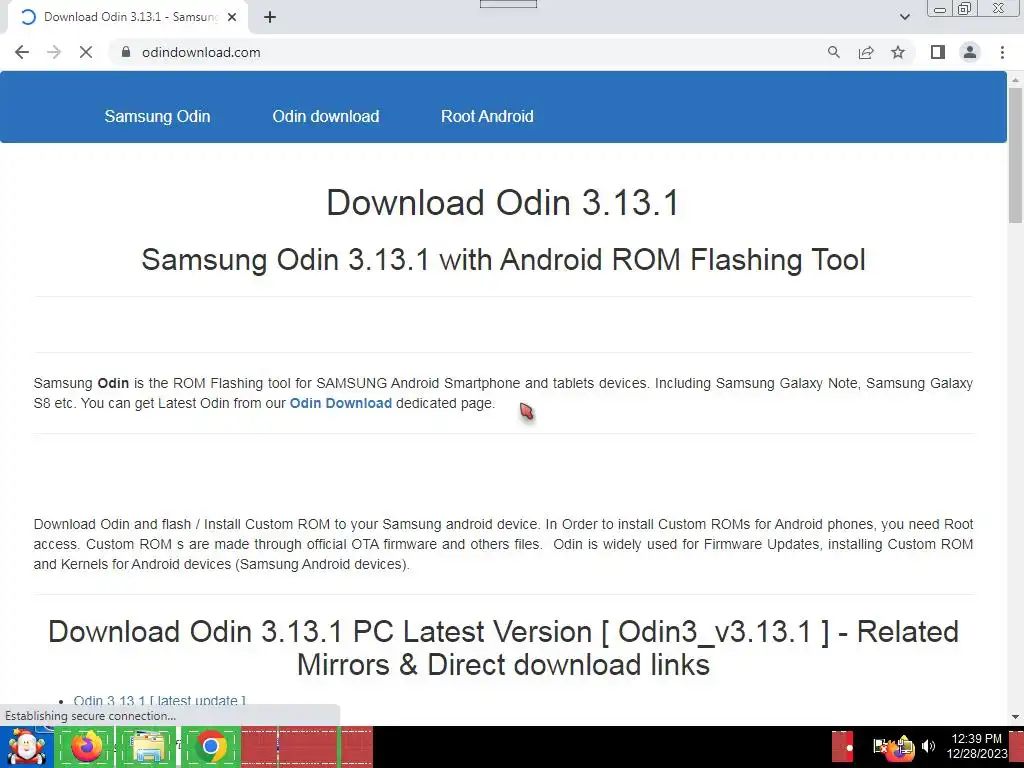Click the scrollbar down arrow
The image size is (1024, 768).
pyautogui.click(x=1016, y=716)
